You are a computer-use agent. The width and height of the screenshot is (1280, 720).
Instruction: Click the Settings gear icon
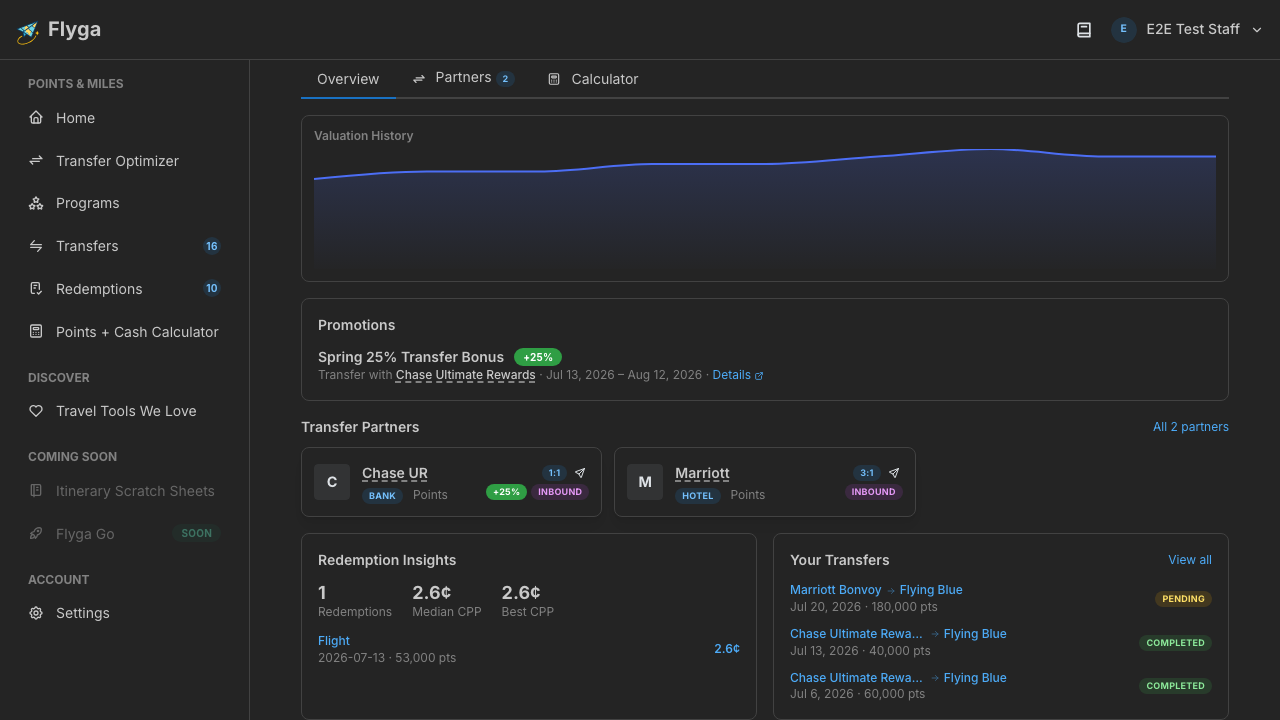pos(36,613)
